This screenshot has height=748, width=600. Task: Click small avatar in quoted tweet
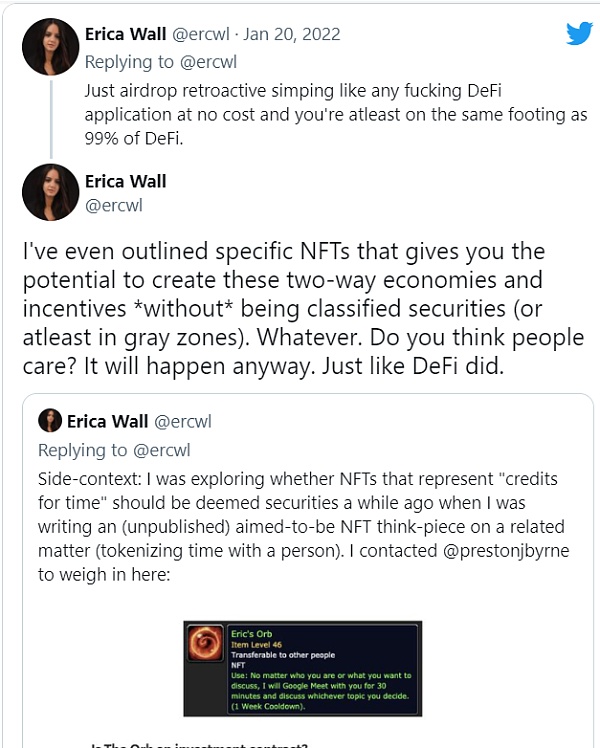click(52, 420)
